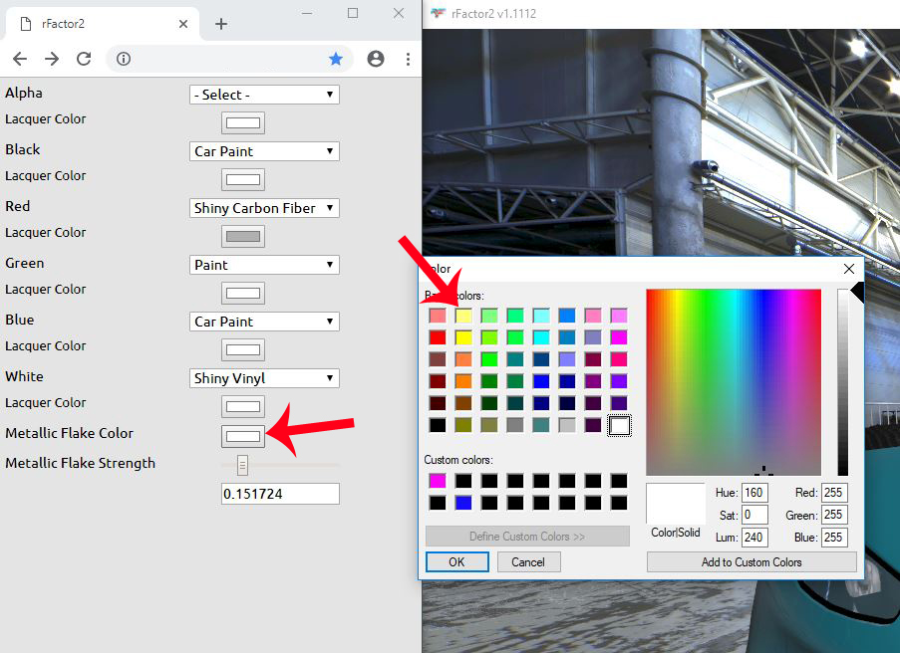Viewport: 900px width, 653px height.
Task: Click the luminance slider bar
Action: tap(842, 382)
